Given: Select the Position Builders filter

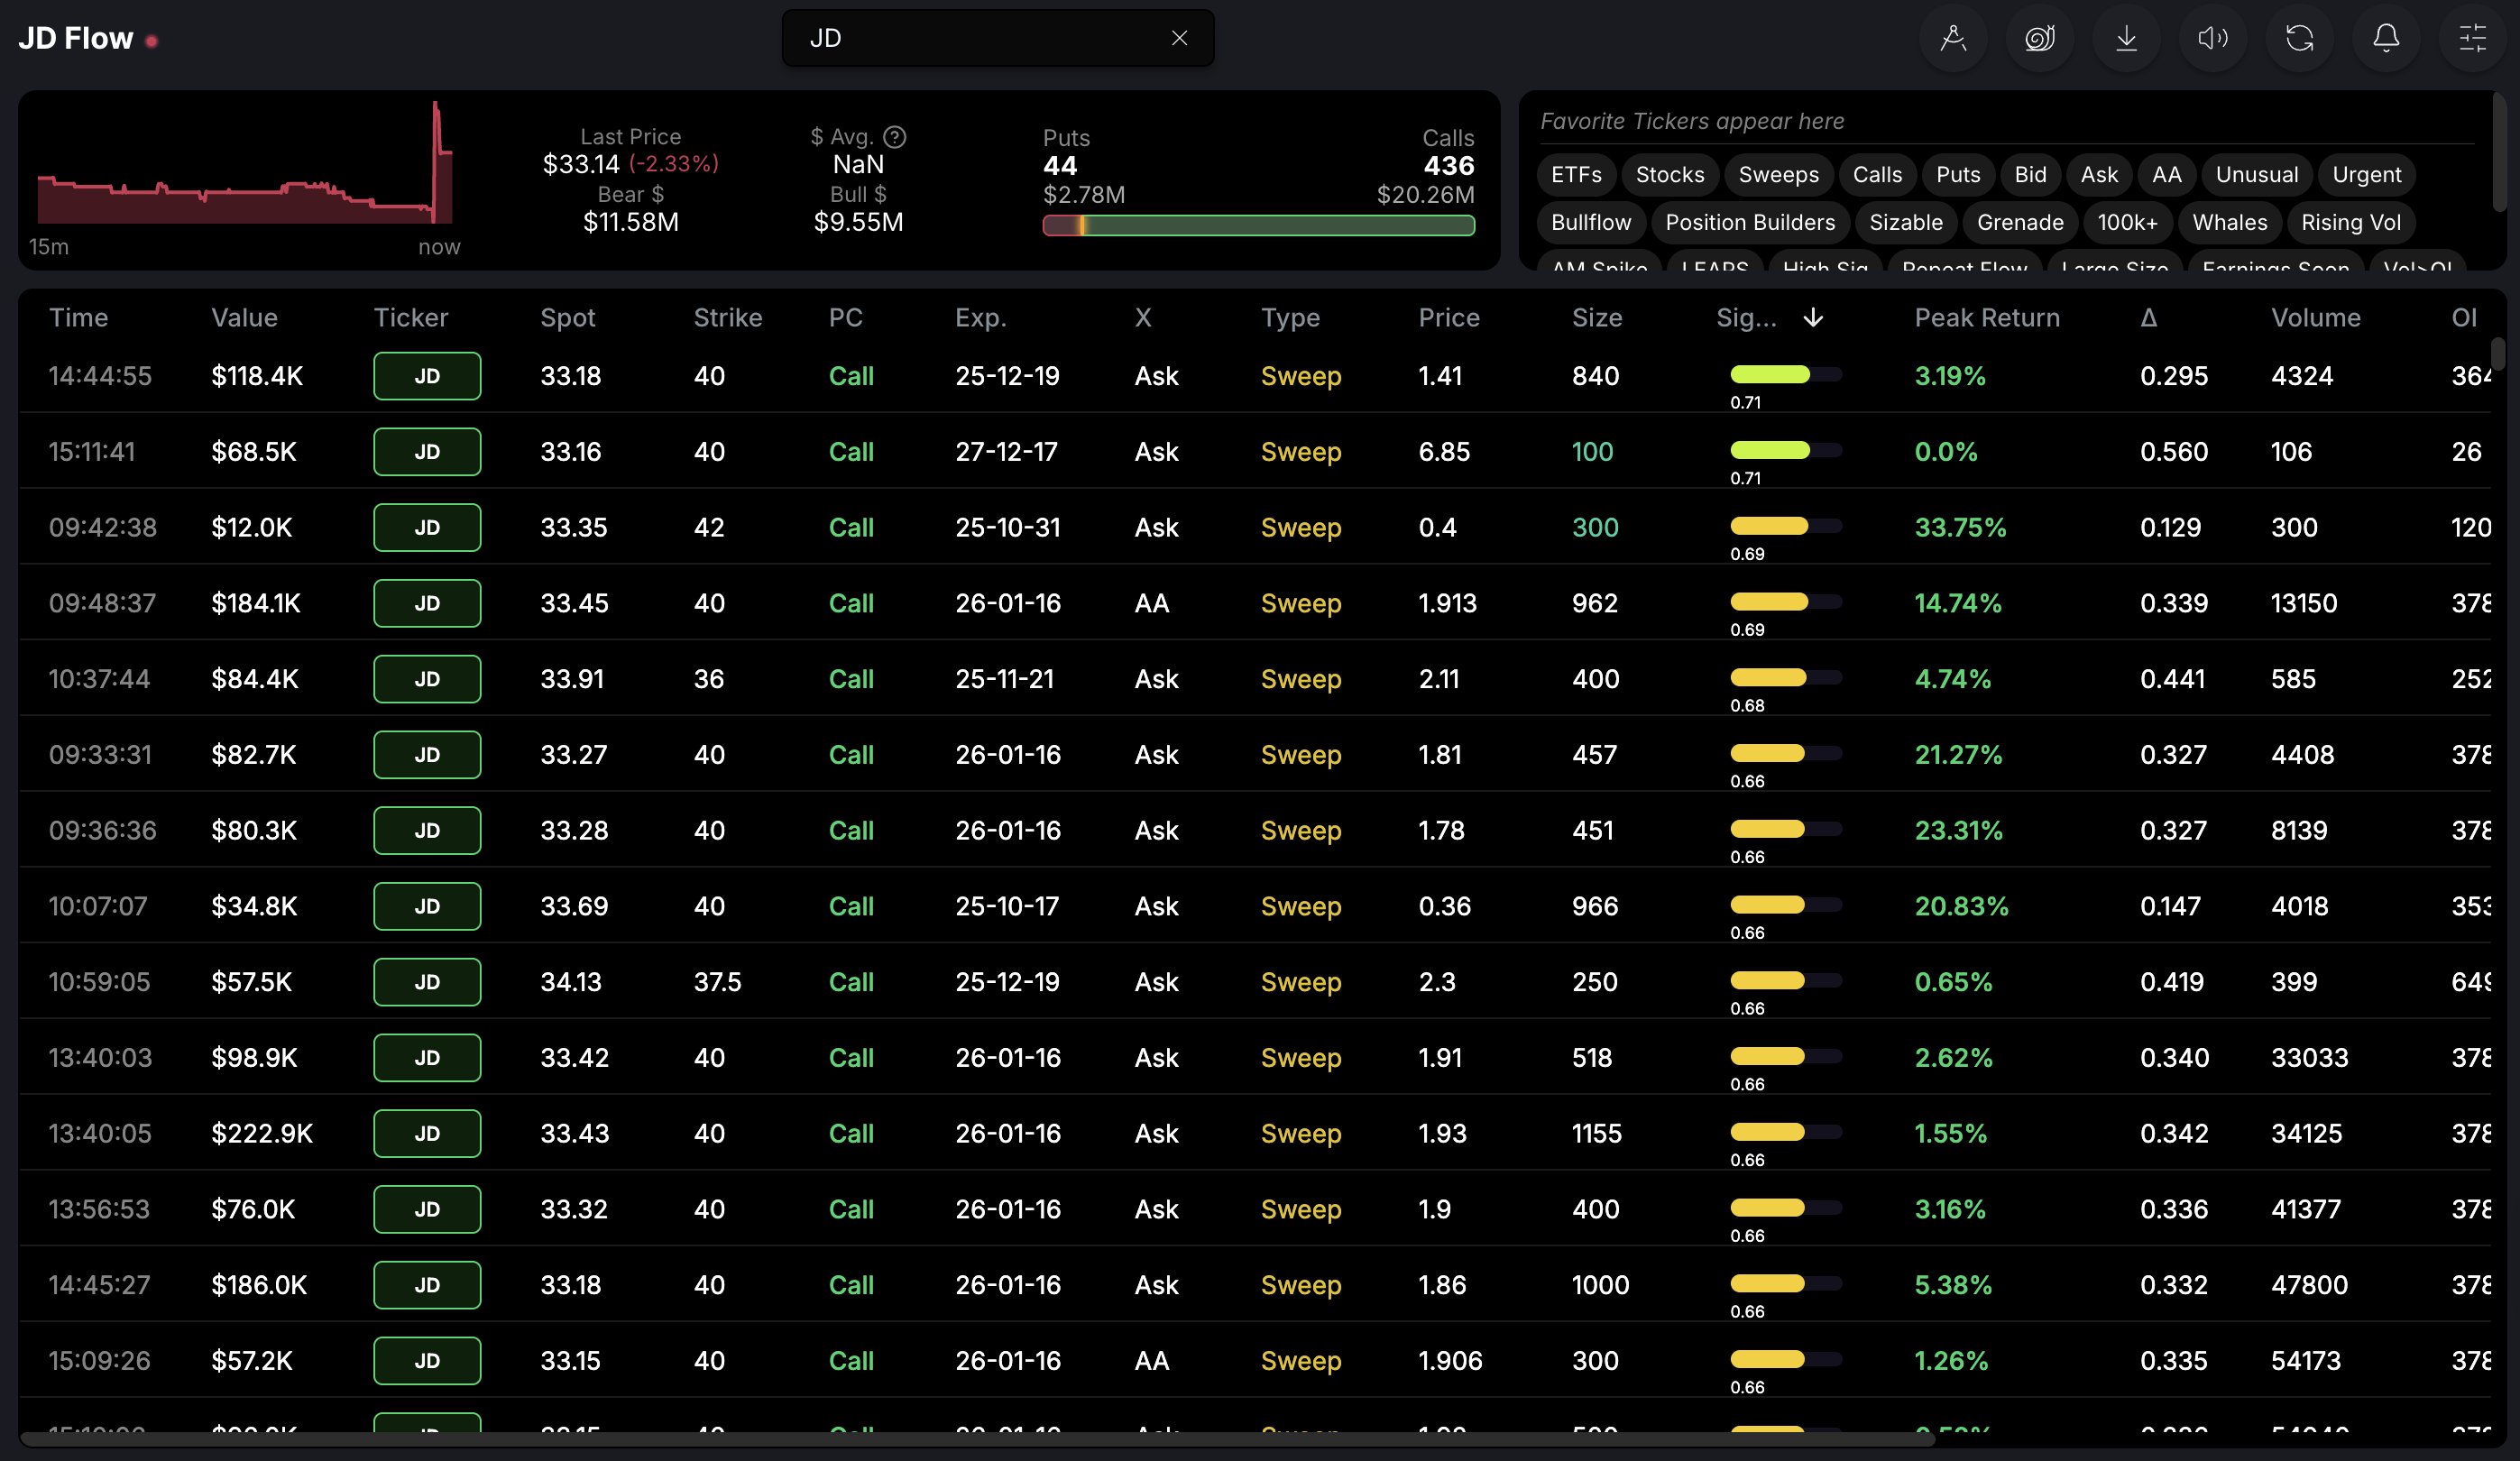Looking at the screenshot, I should (1749, 223).
